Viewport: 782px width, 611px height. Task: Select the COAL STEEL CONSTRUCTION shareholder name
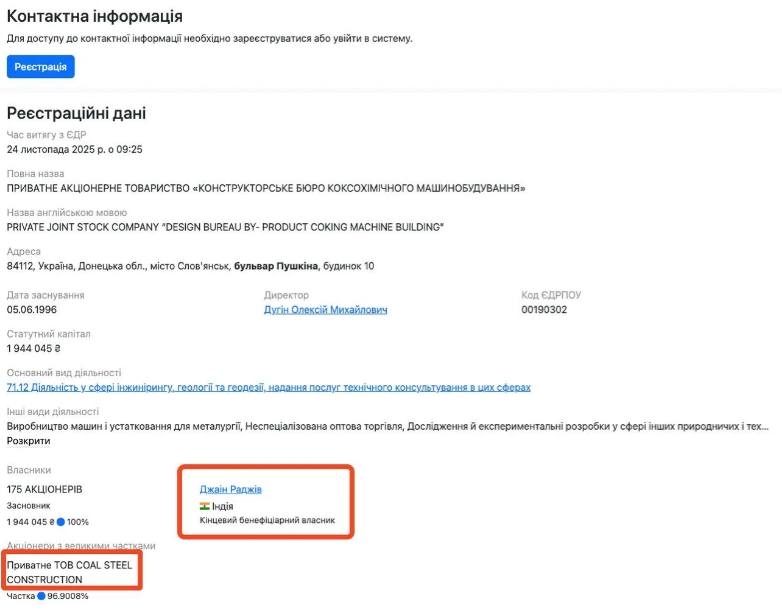pos(69,572)
